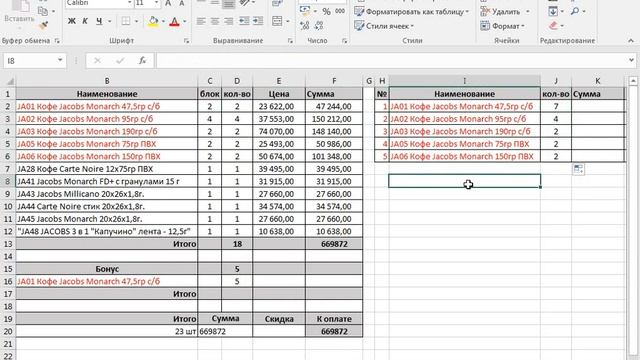
Task: Click Enter checkmark in formula bar
Action: 120,61
